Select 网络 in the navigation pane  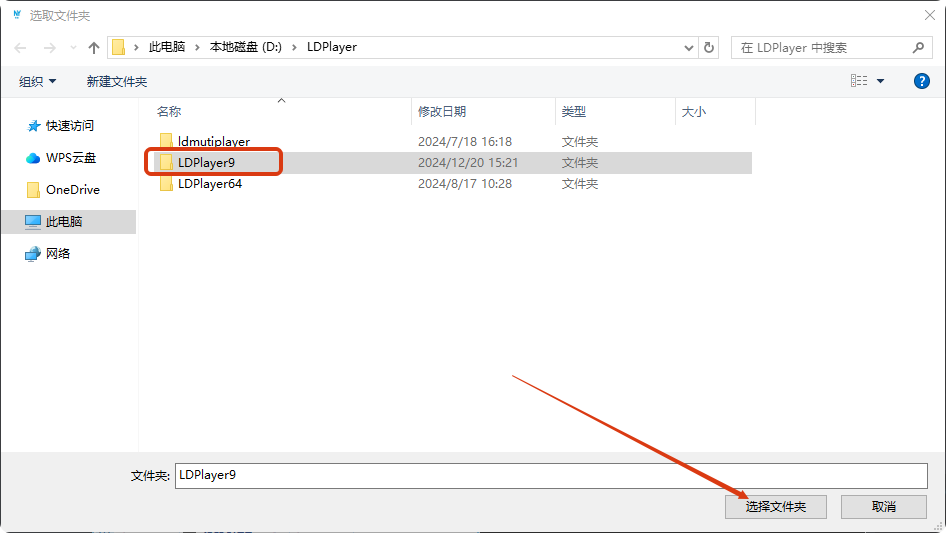pos(58,254)
